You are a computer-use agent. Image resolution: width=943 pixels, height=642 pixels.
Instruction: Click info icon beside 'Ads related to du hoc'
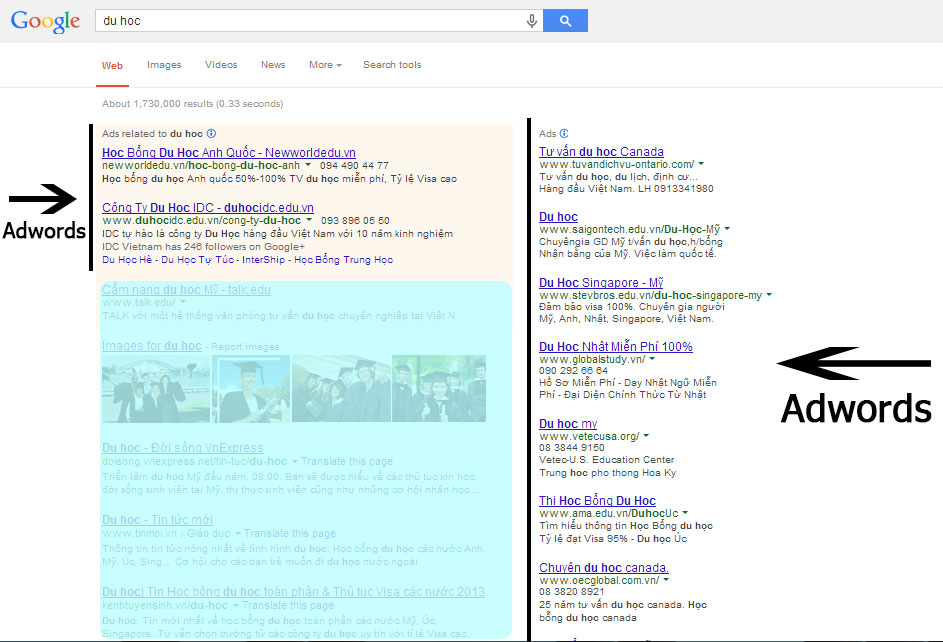(211, 133)
